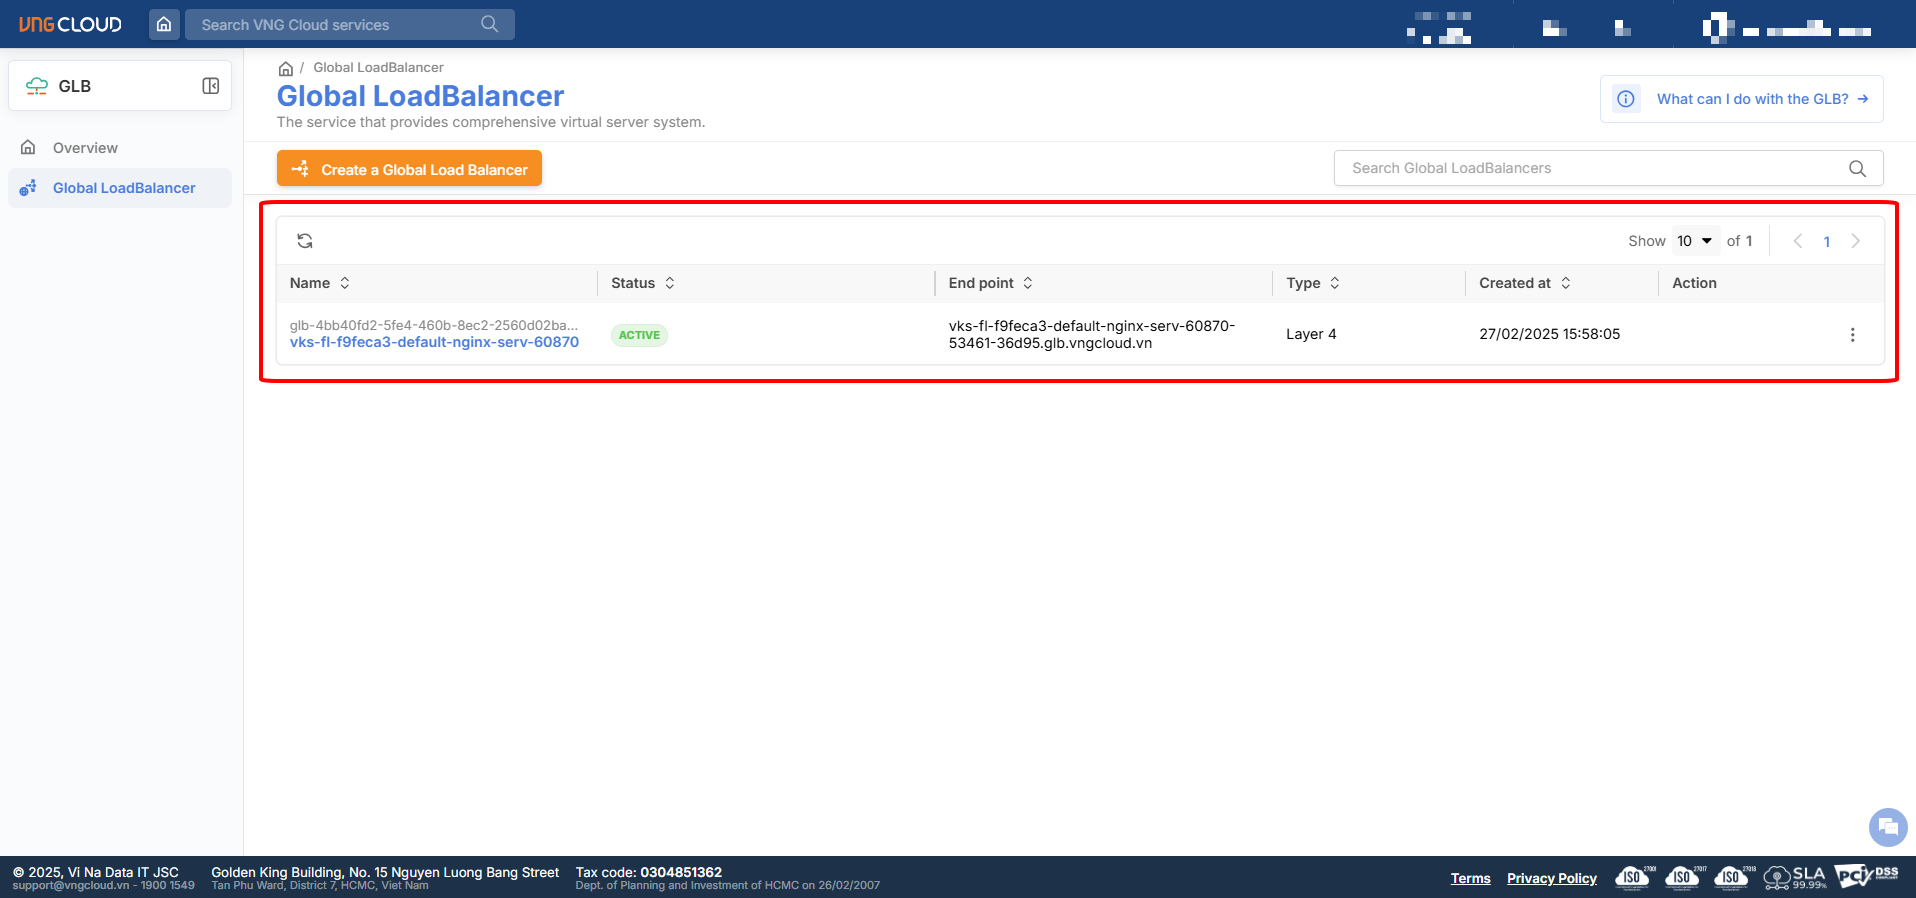Click the home icon in top bar
The height and width of the screenshot is (898, 1916).
coord(164,24)
